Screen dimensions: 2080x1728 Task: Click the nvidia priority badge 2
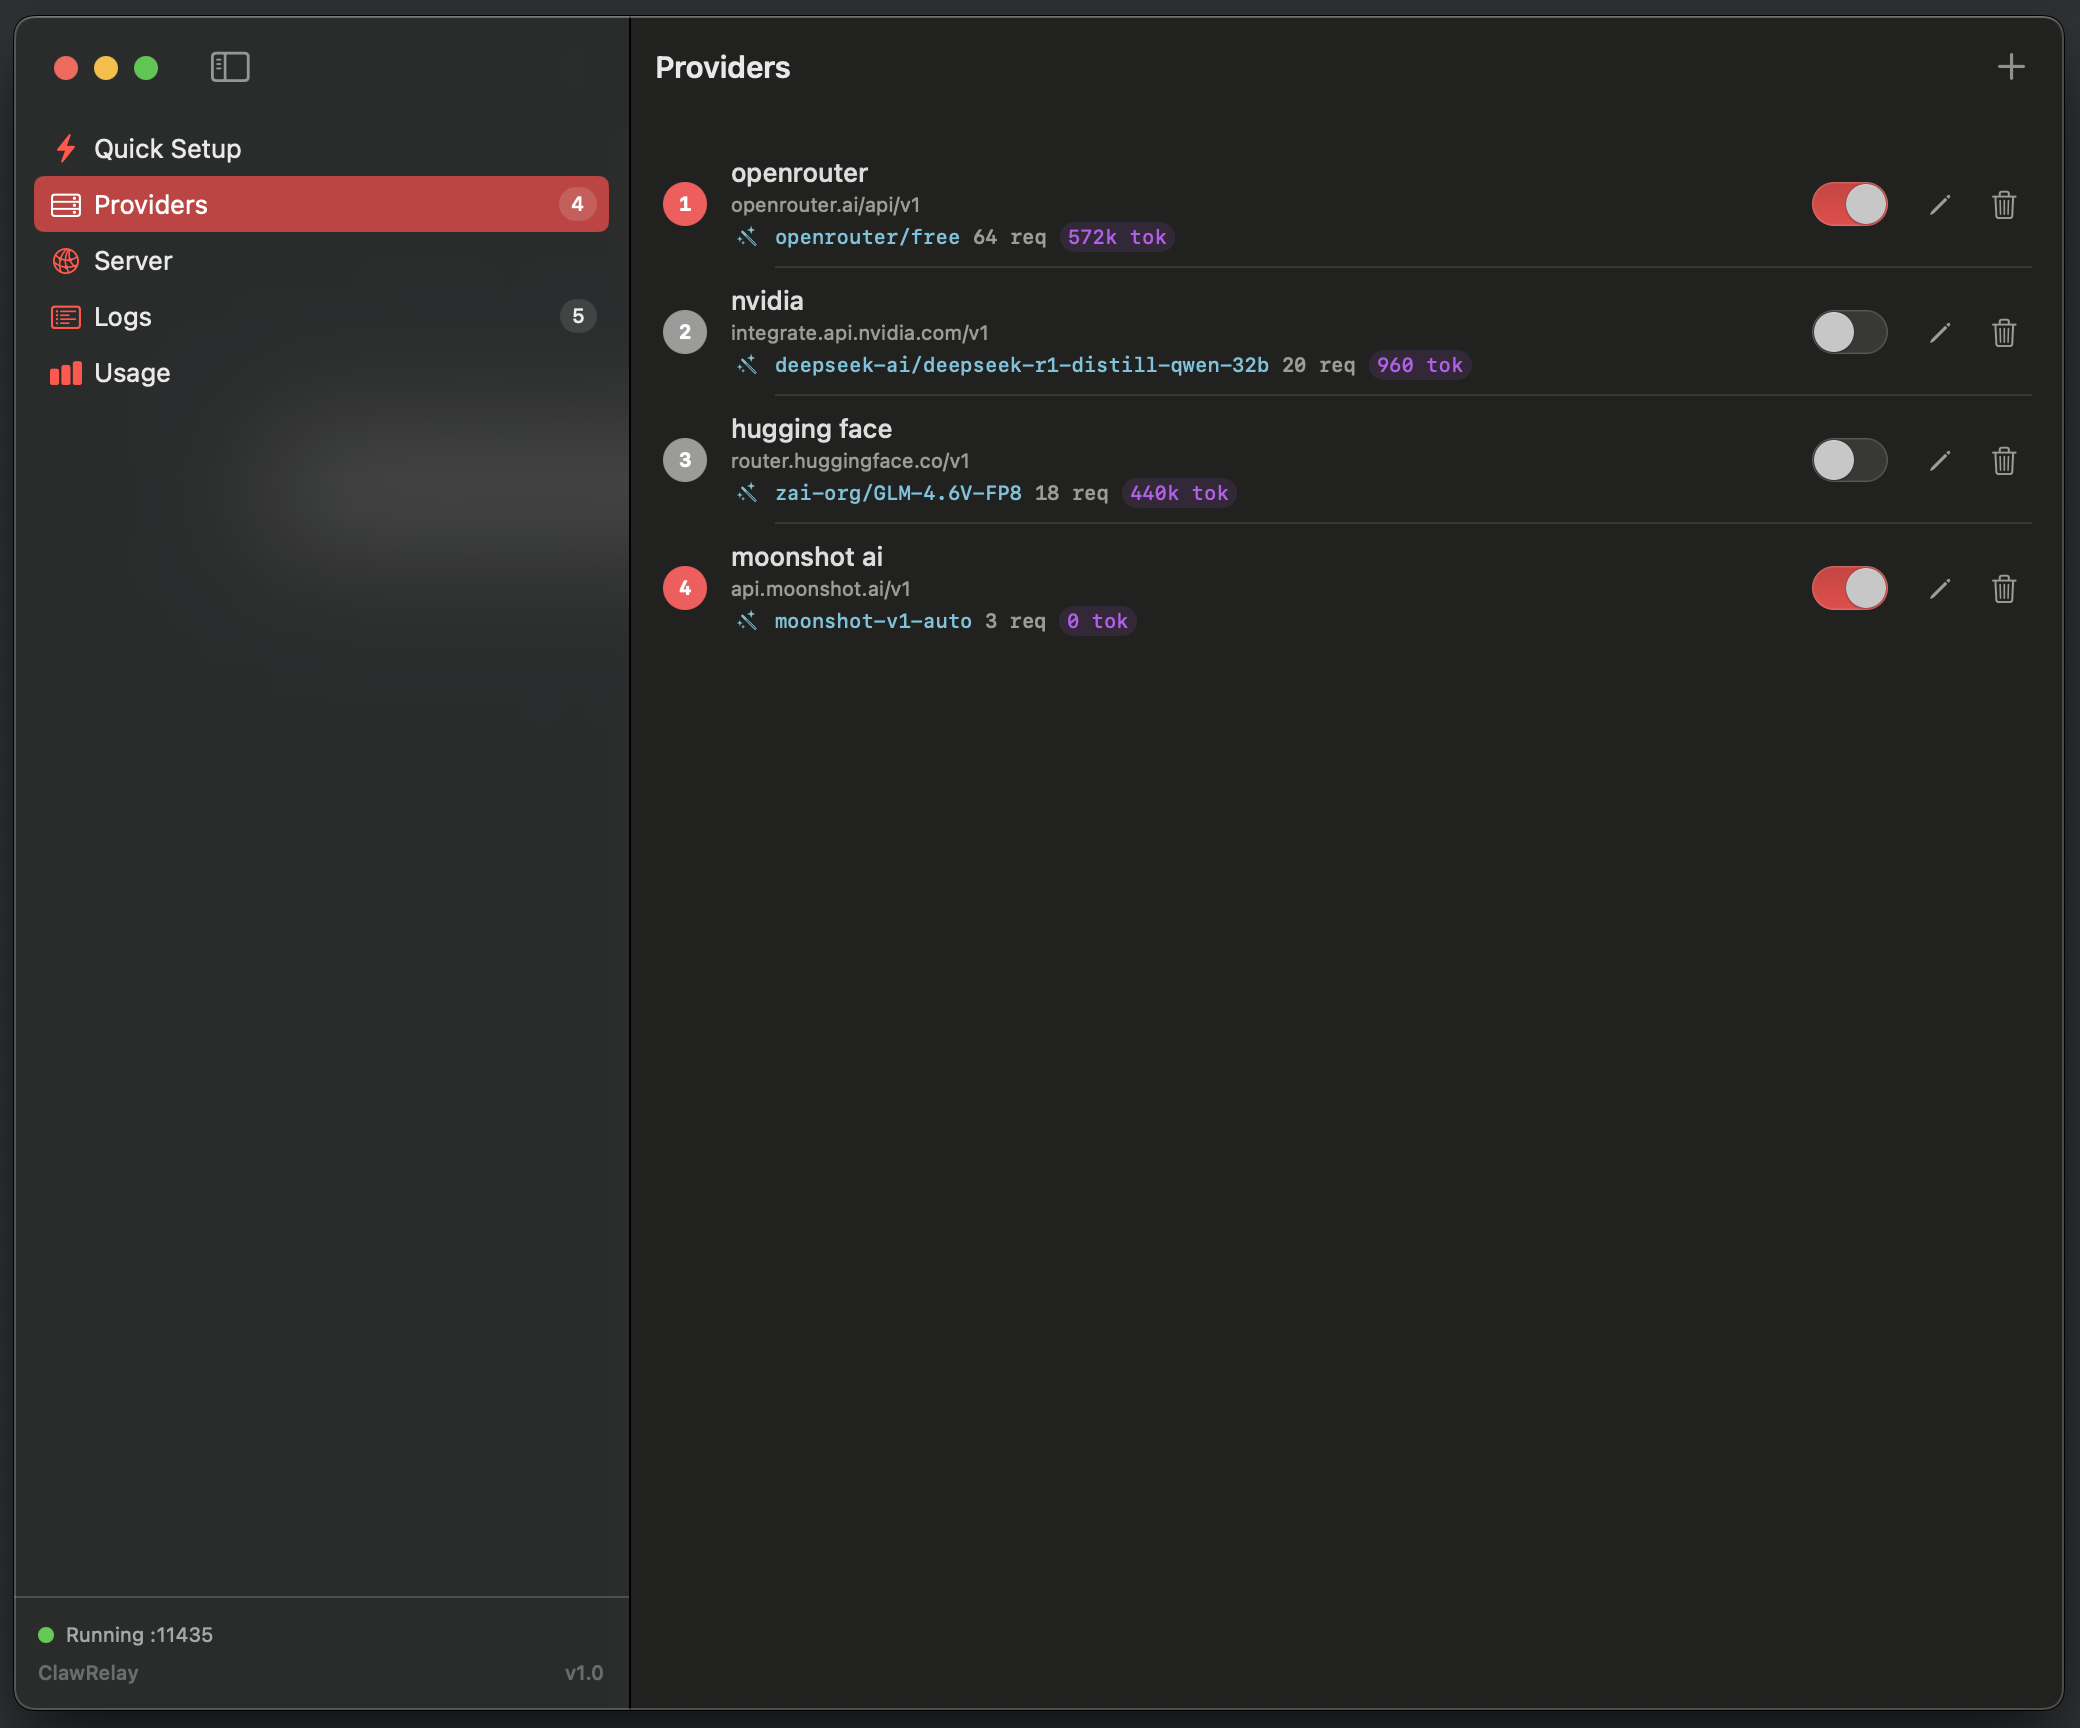pos(685,332)
